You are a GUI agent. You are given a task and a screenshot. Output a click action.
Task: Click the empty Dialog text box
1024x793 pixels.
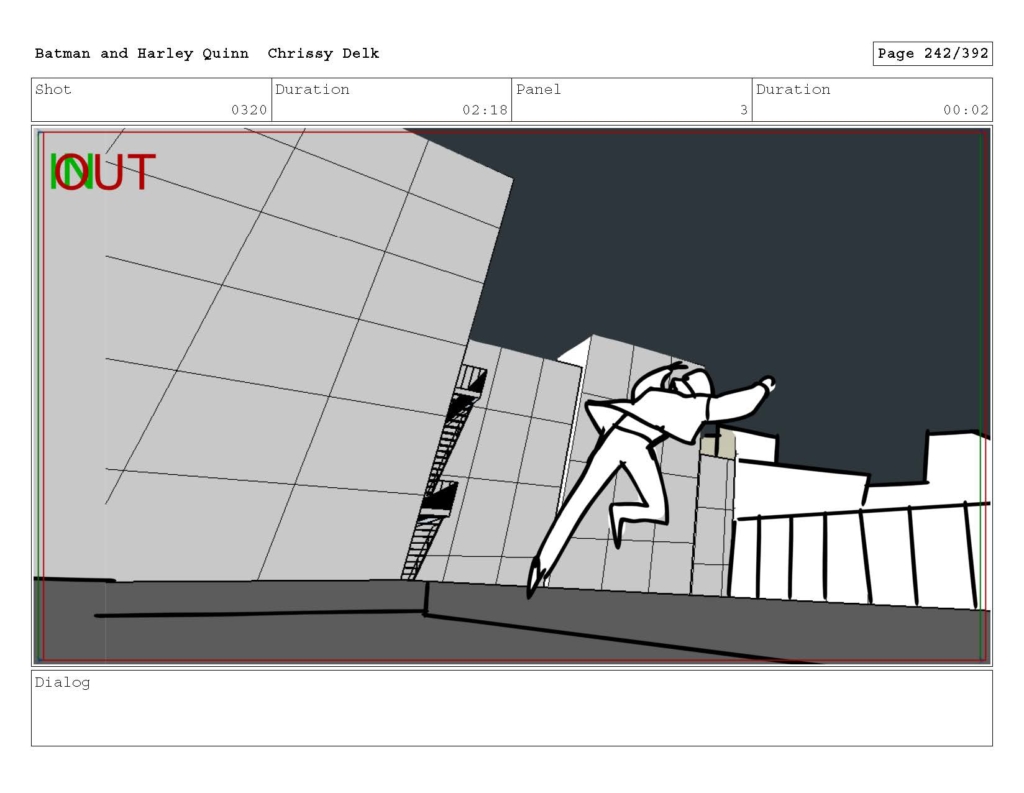pos(512,708)
